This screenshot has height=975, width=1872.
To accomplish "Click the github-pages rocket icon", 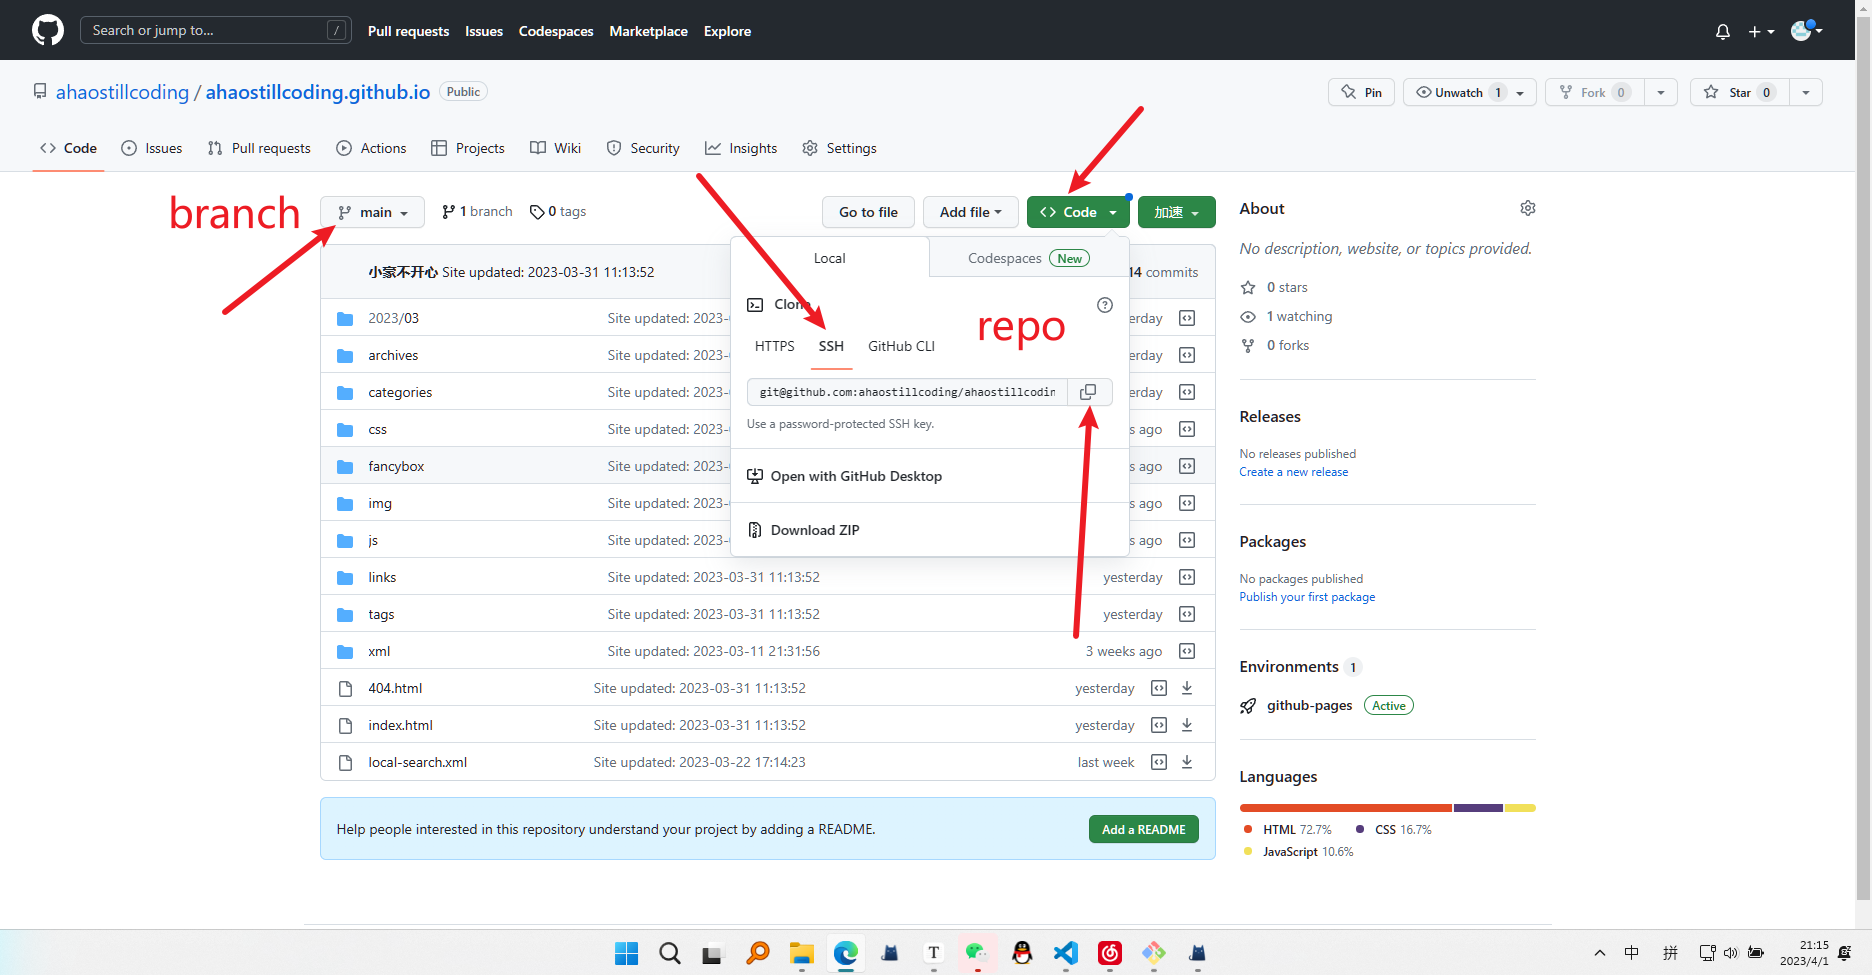I will click(1248, 706).
